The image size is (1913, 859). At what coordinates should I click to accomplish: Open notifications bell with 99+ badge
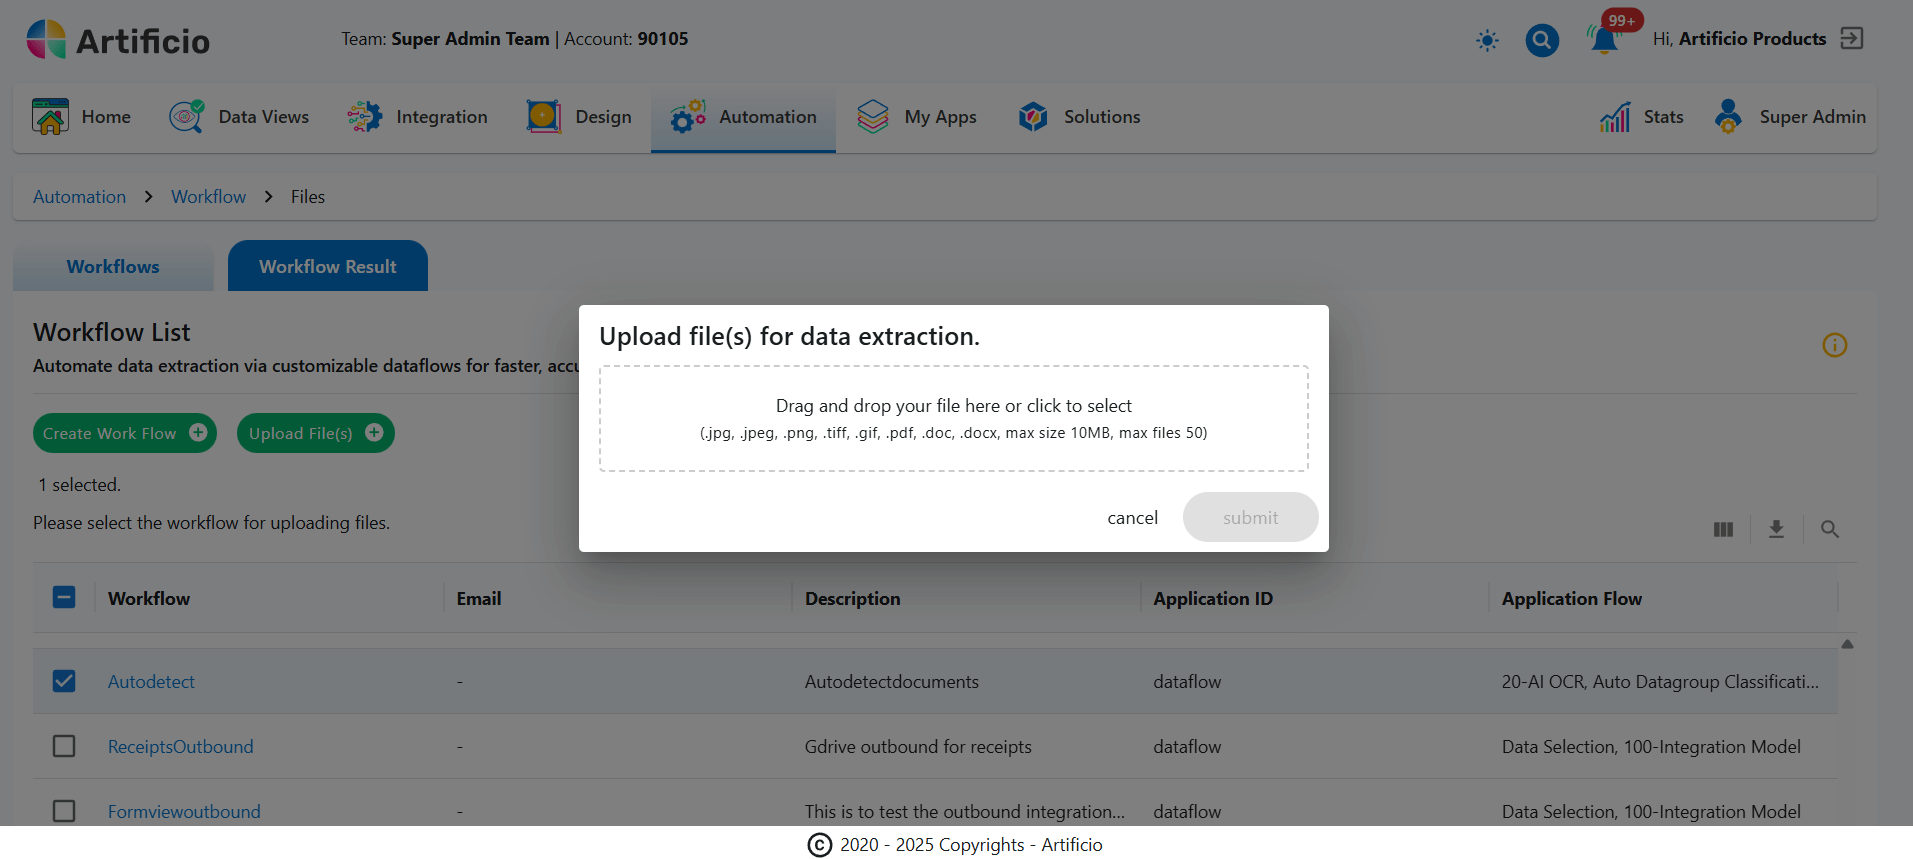1604,40
